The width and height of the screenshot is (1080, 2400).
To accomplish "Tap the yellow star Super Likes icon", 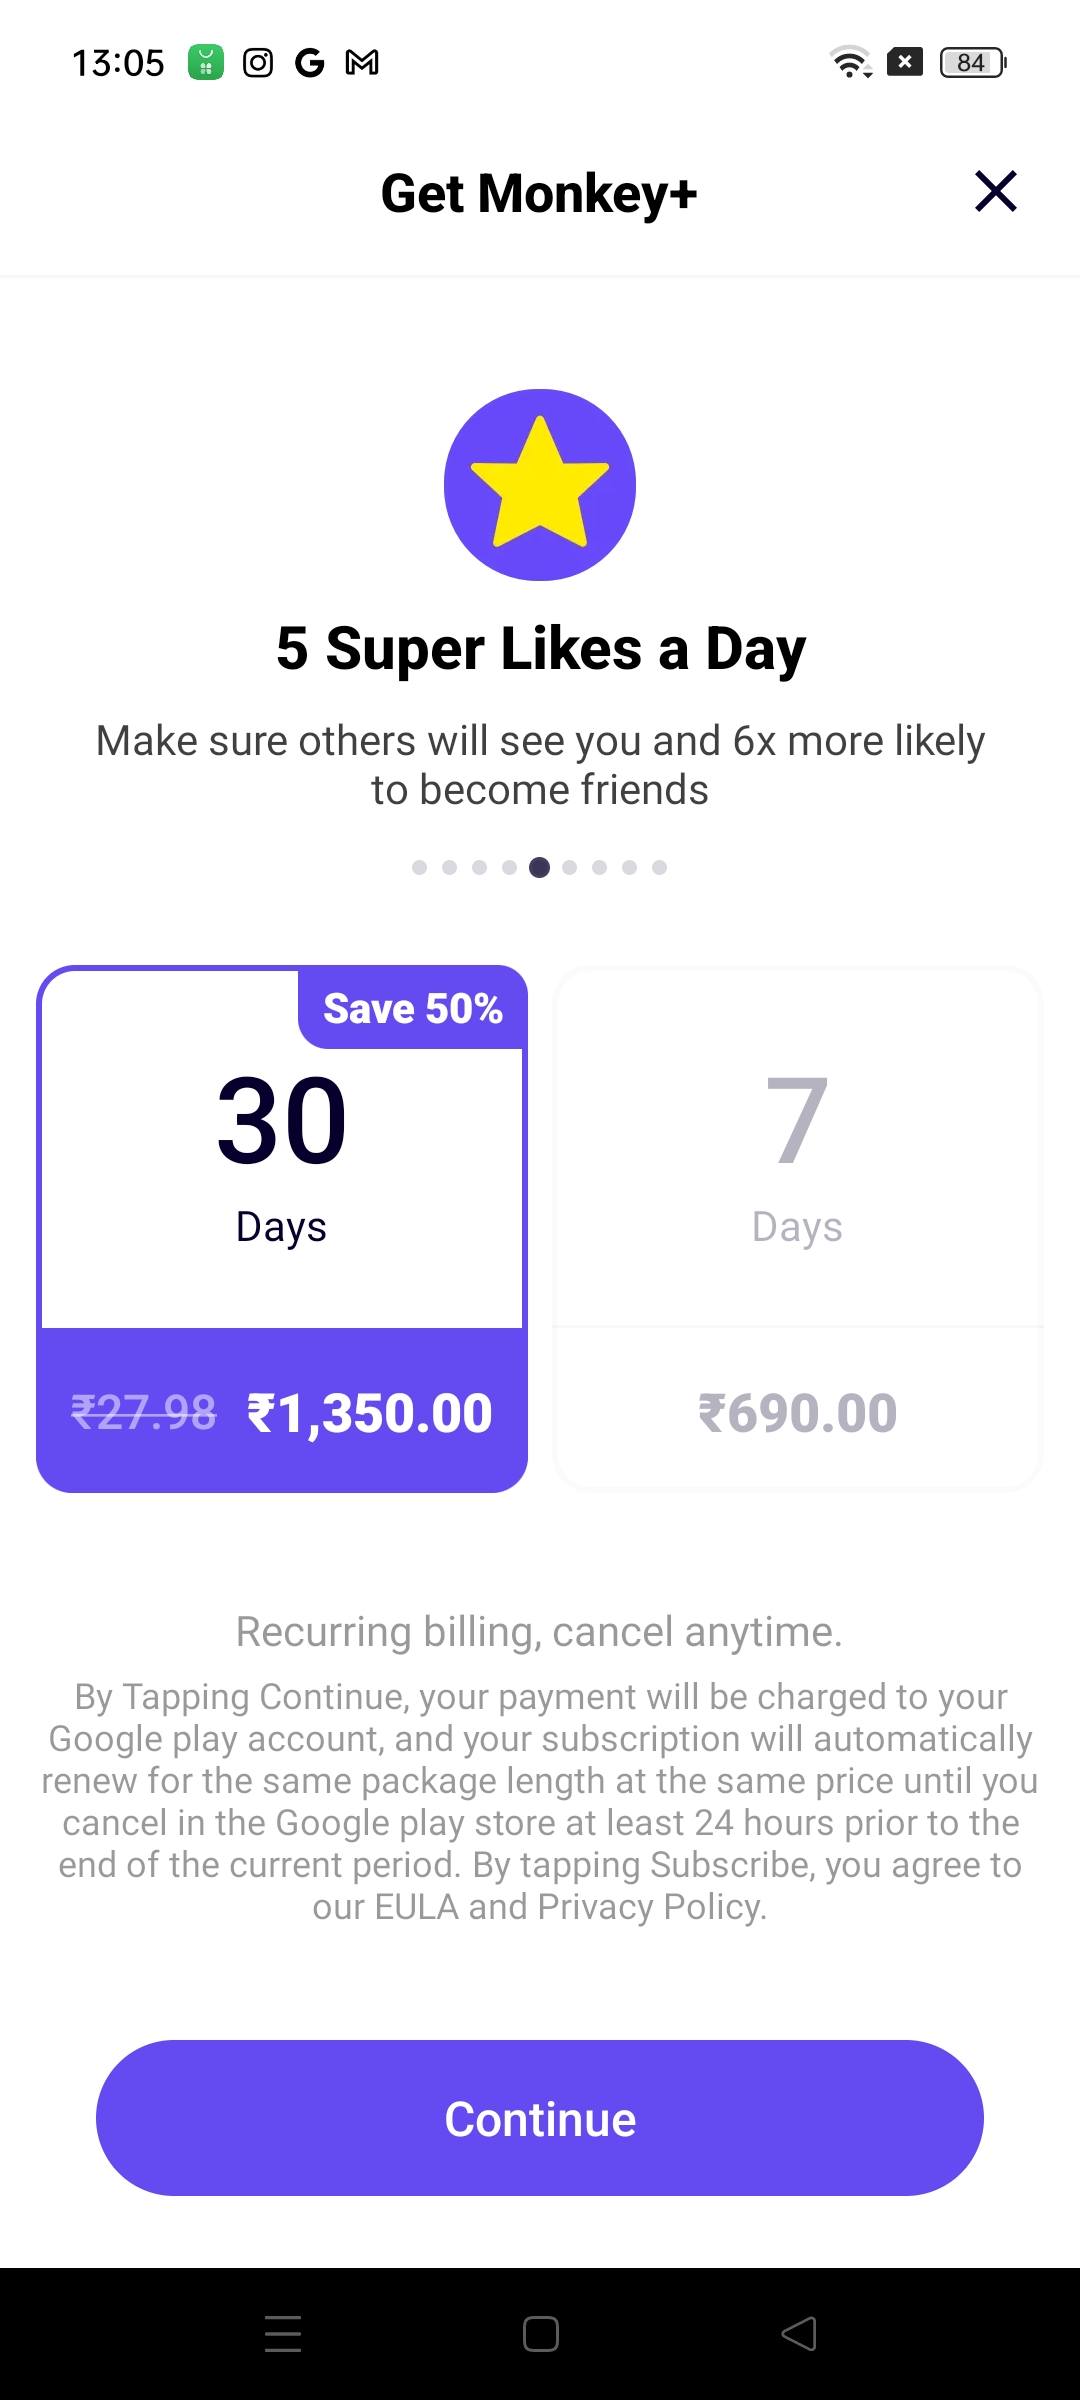I will coord(540,485).
